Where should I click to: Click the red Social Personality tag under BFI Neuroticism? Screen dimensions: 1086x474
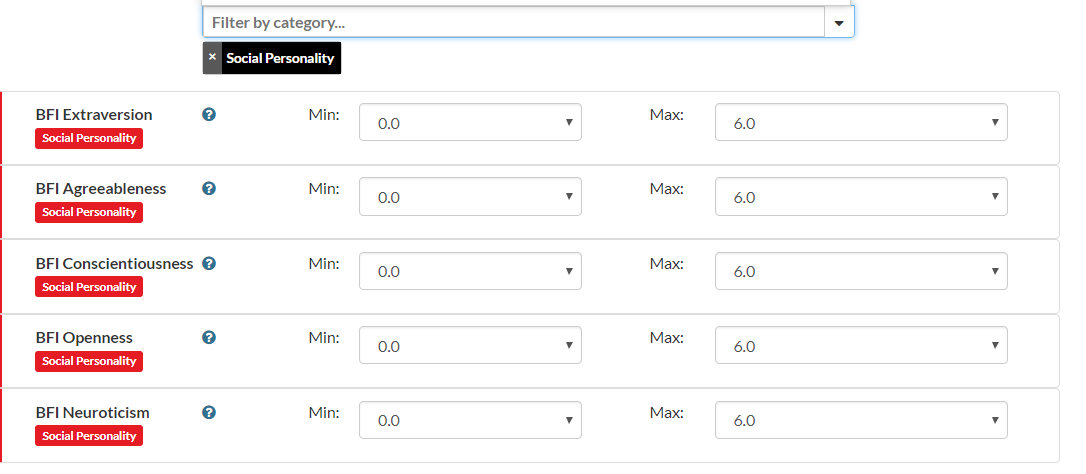pos(89,436)
